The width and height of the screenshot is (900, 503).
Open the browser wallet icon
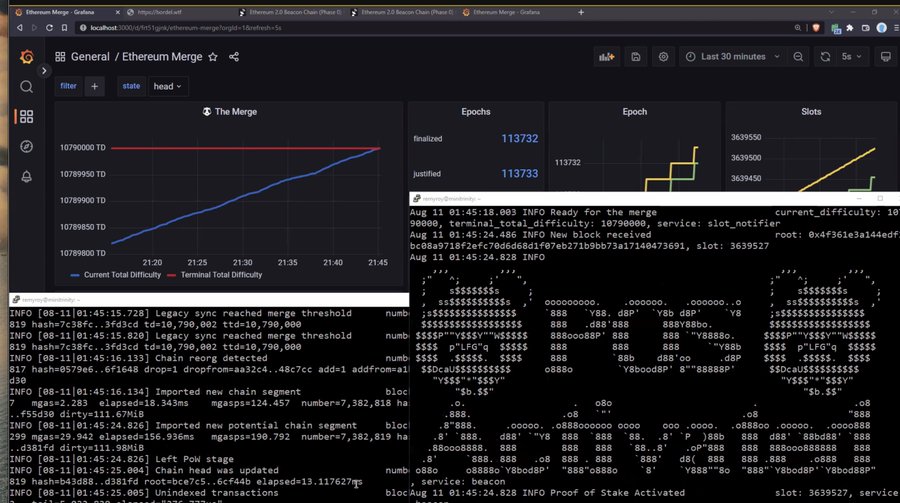coord(866,28)
